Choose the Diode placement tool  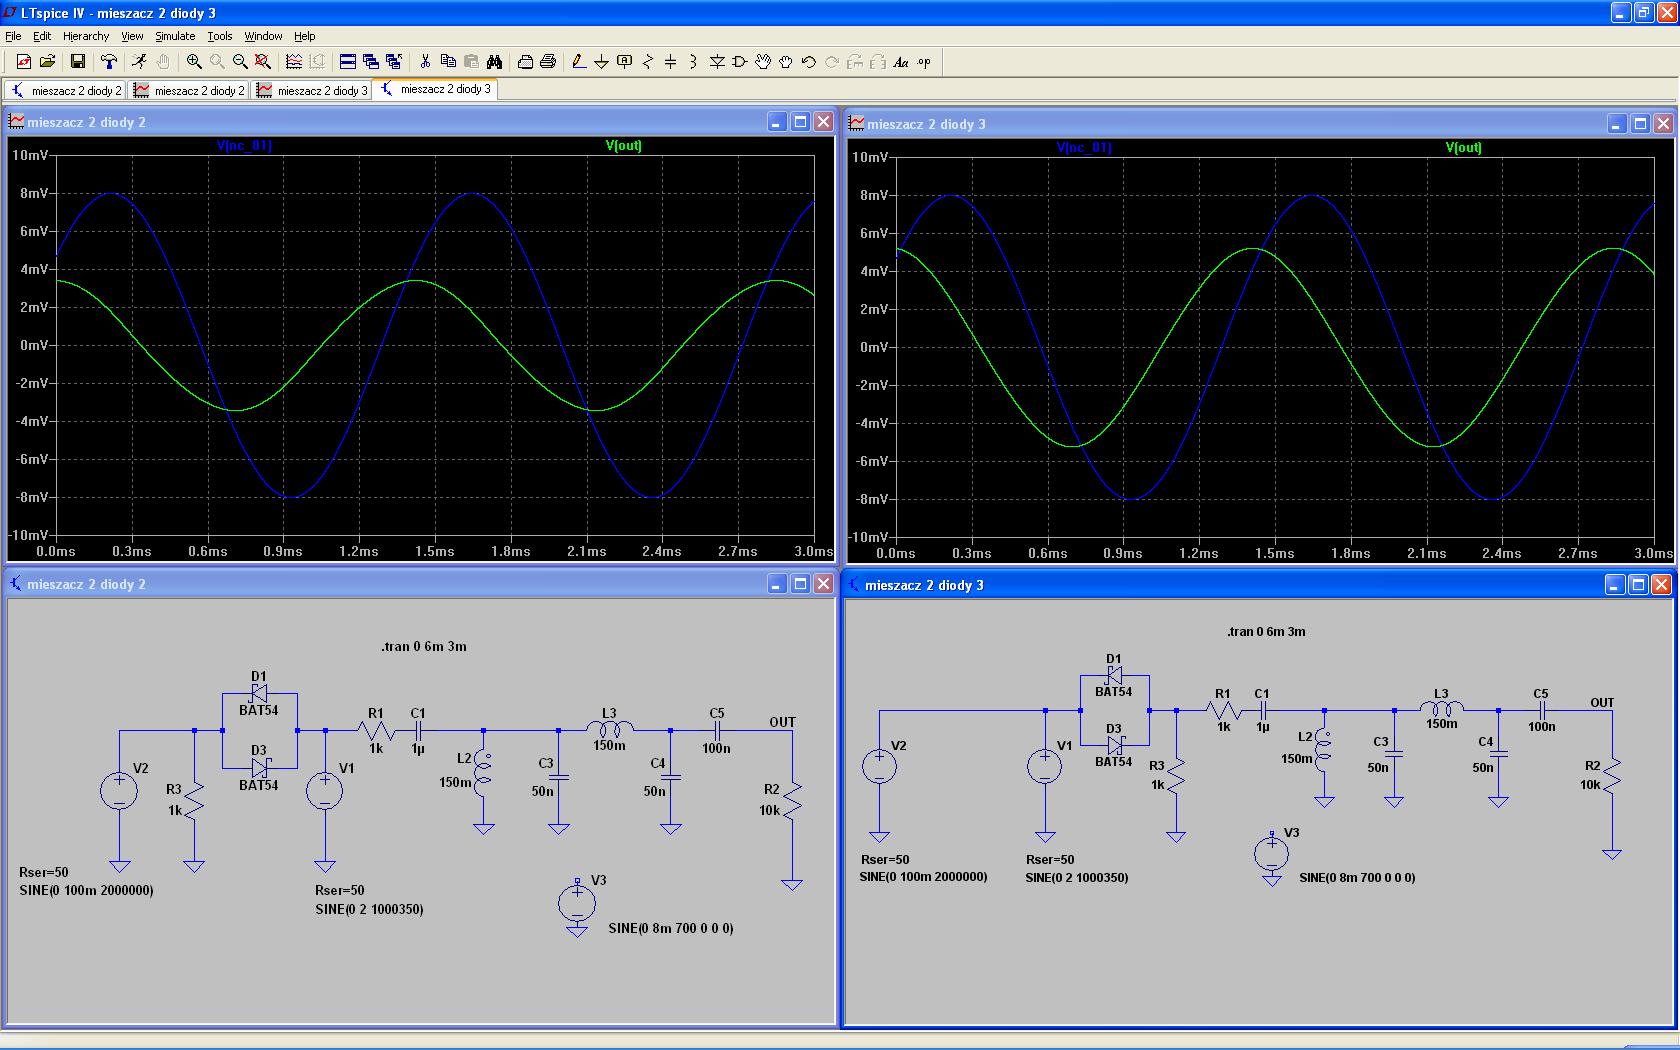click(717, 62)
